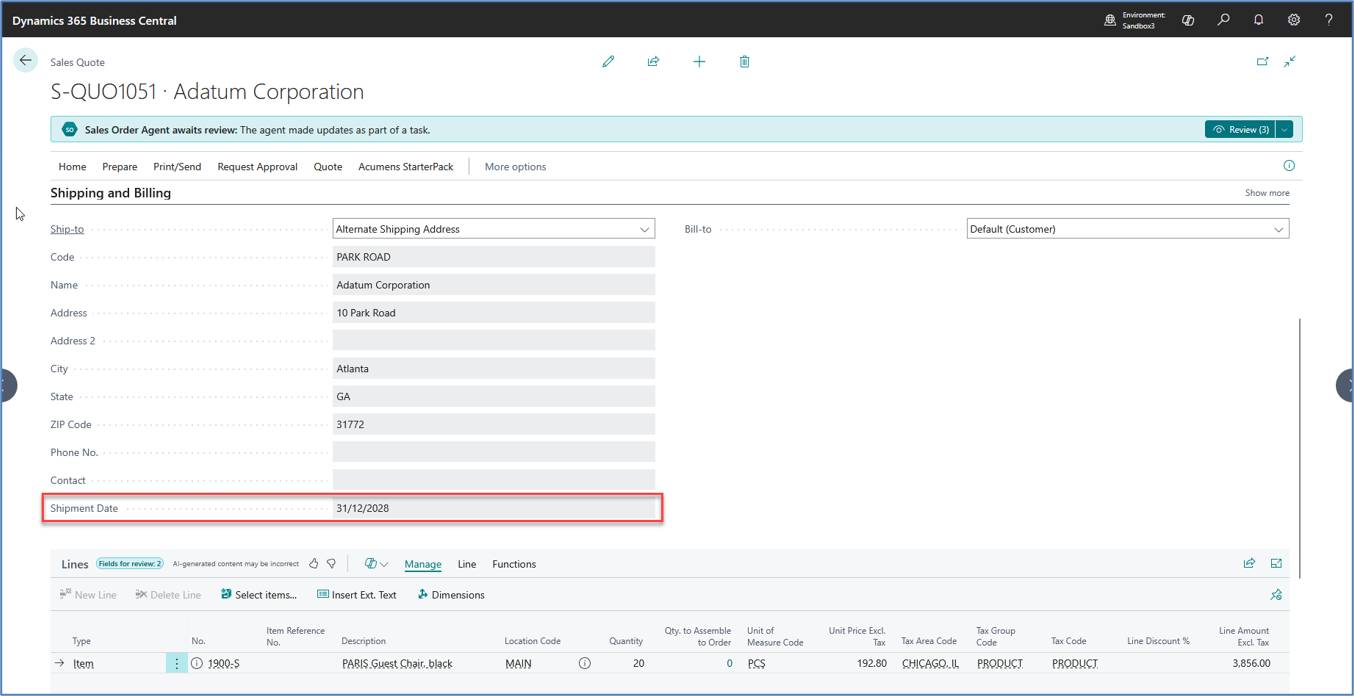The image size is (1354, 696).
Task: Open the Copilot menu in Lines toolbar
Action: (x=377, y=564)
